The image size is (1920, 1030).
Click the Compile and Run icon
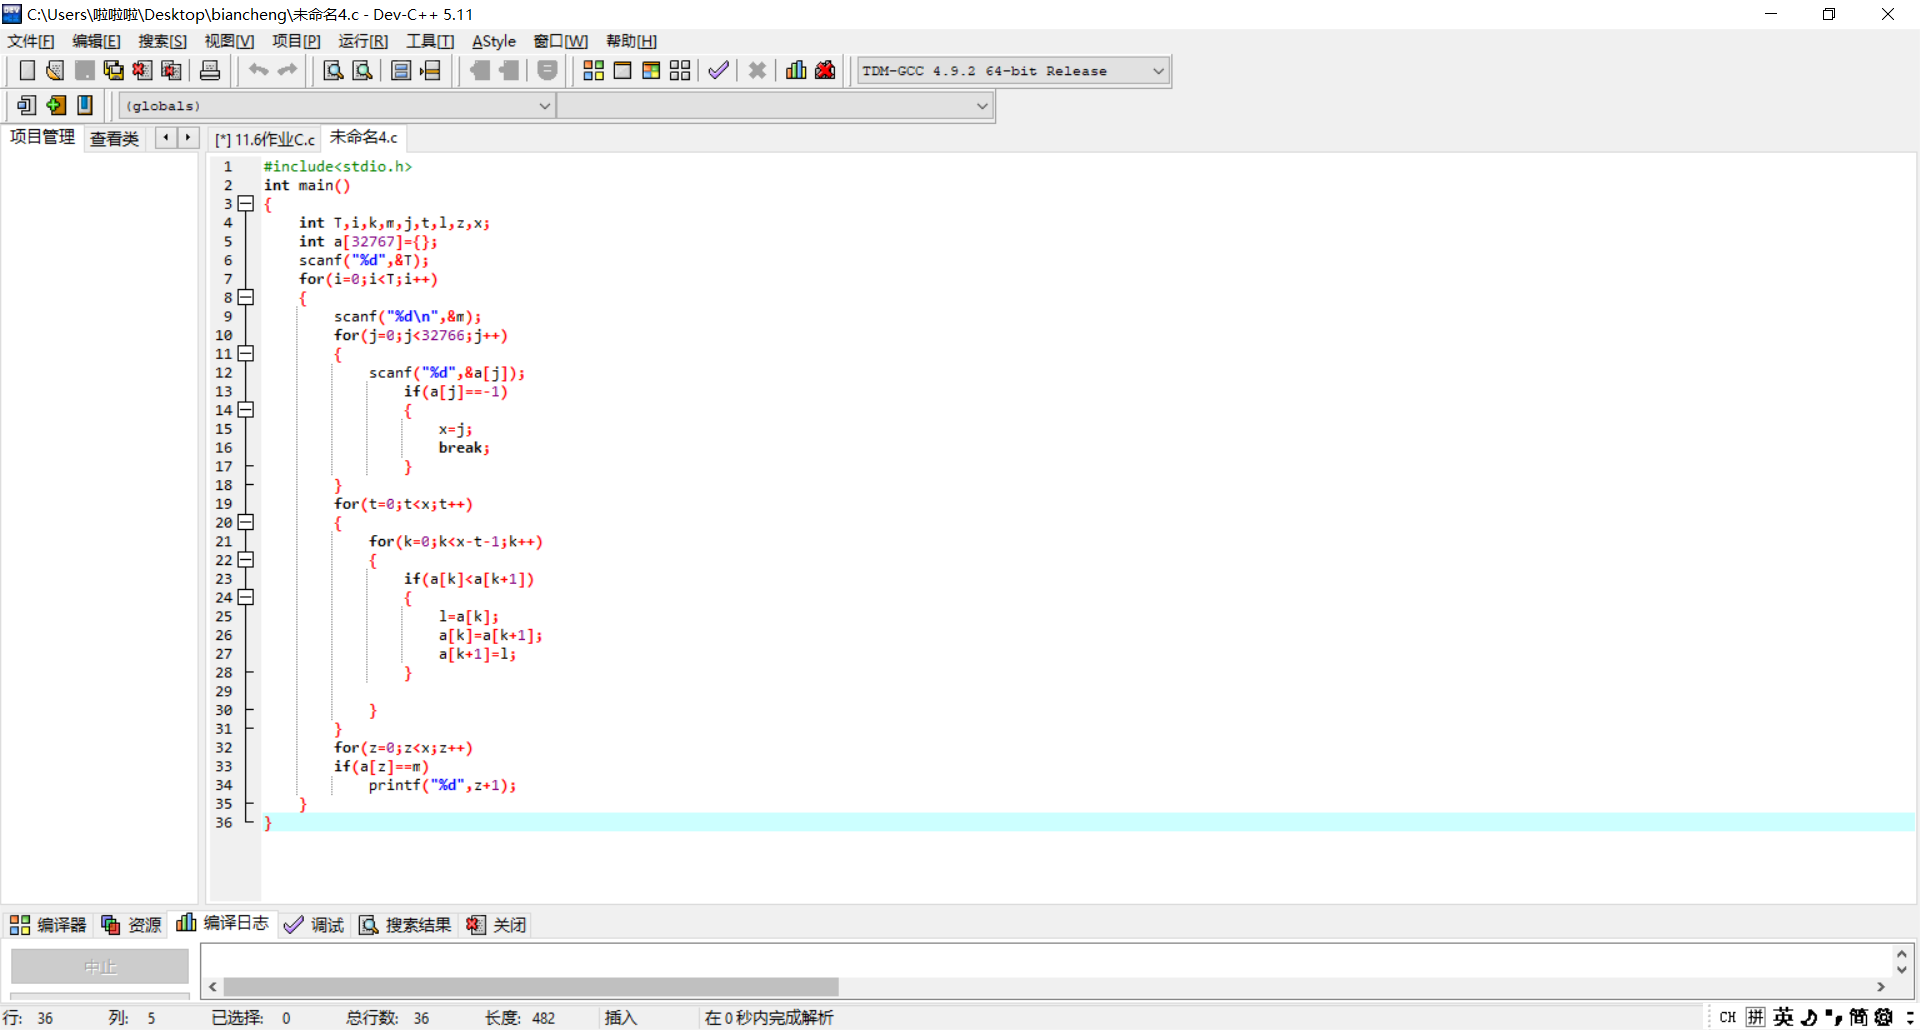(651, 70)
